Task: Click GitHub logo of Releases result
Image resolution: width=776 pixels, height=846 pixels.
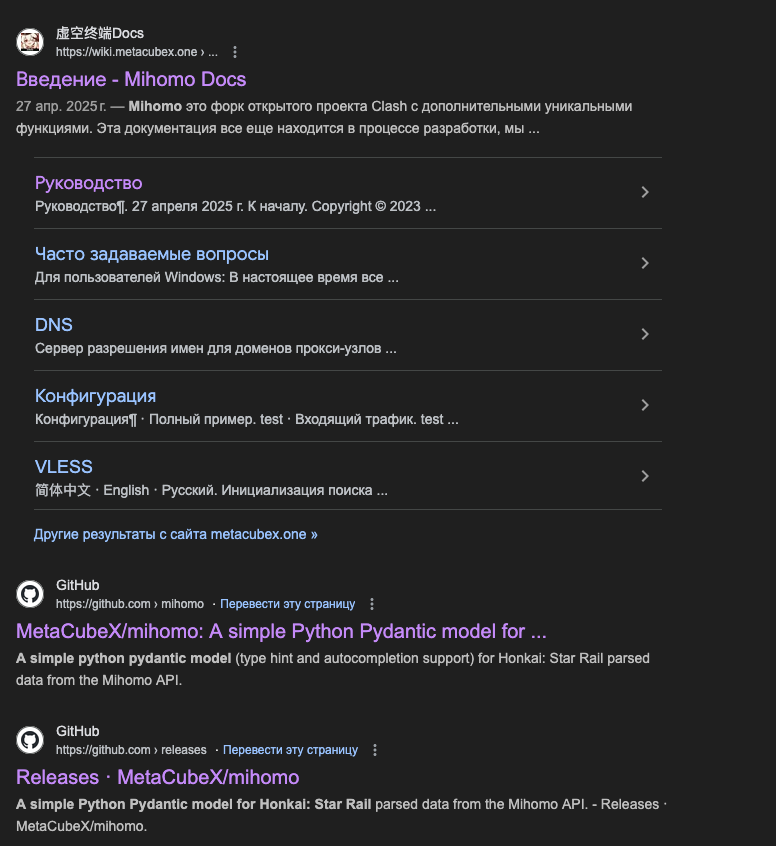Action: (30, 740)
